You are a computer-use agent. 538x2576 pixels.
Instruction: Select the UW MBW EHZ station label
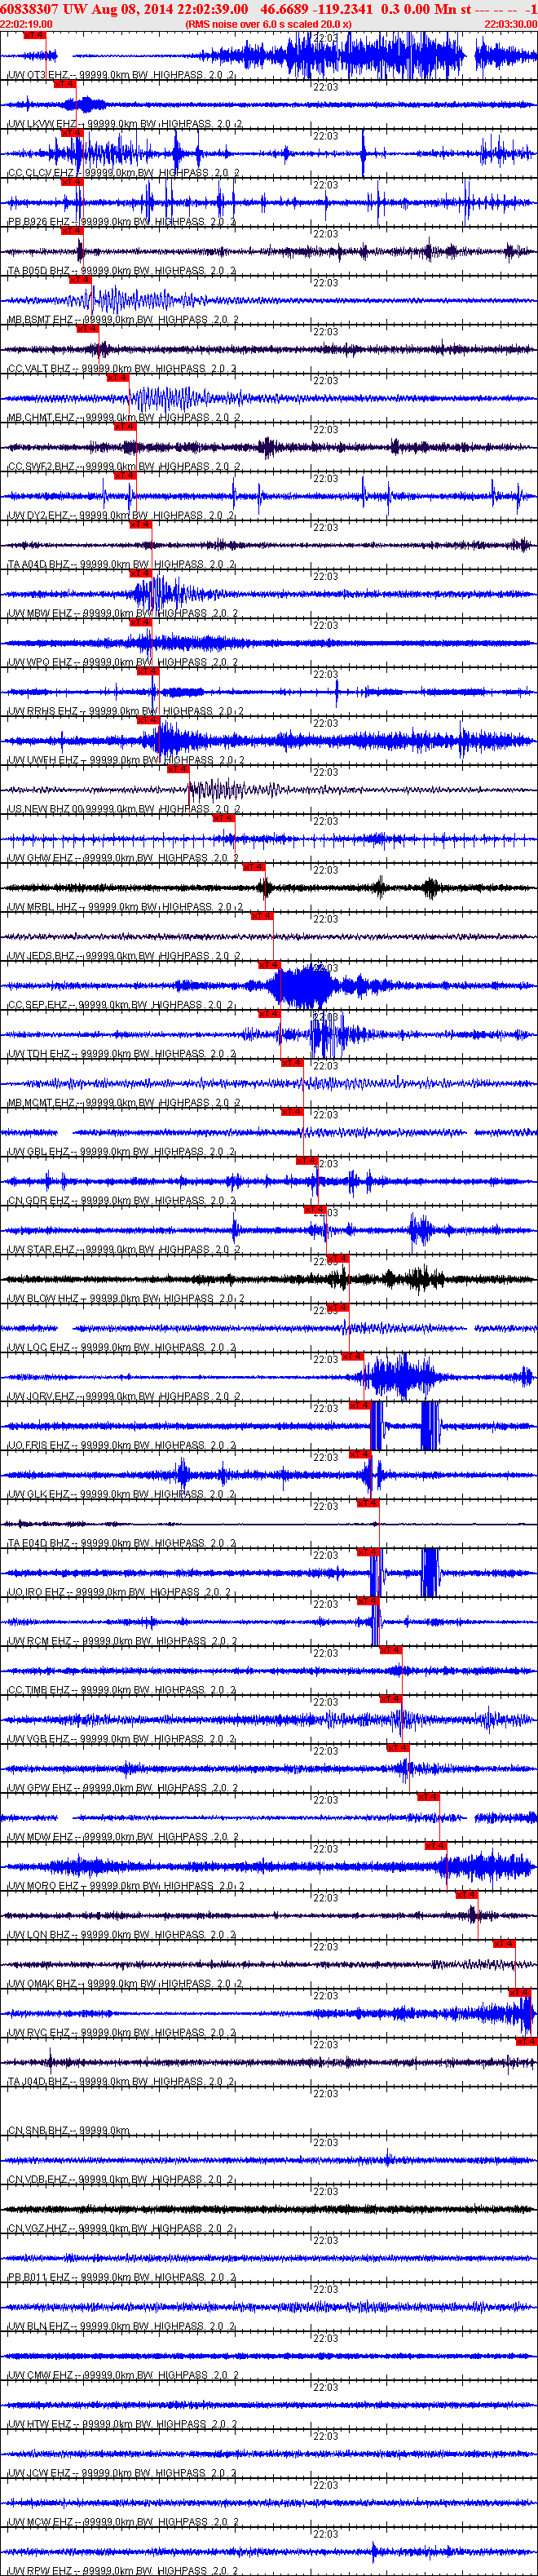122,614
